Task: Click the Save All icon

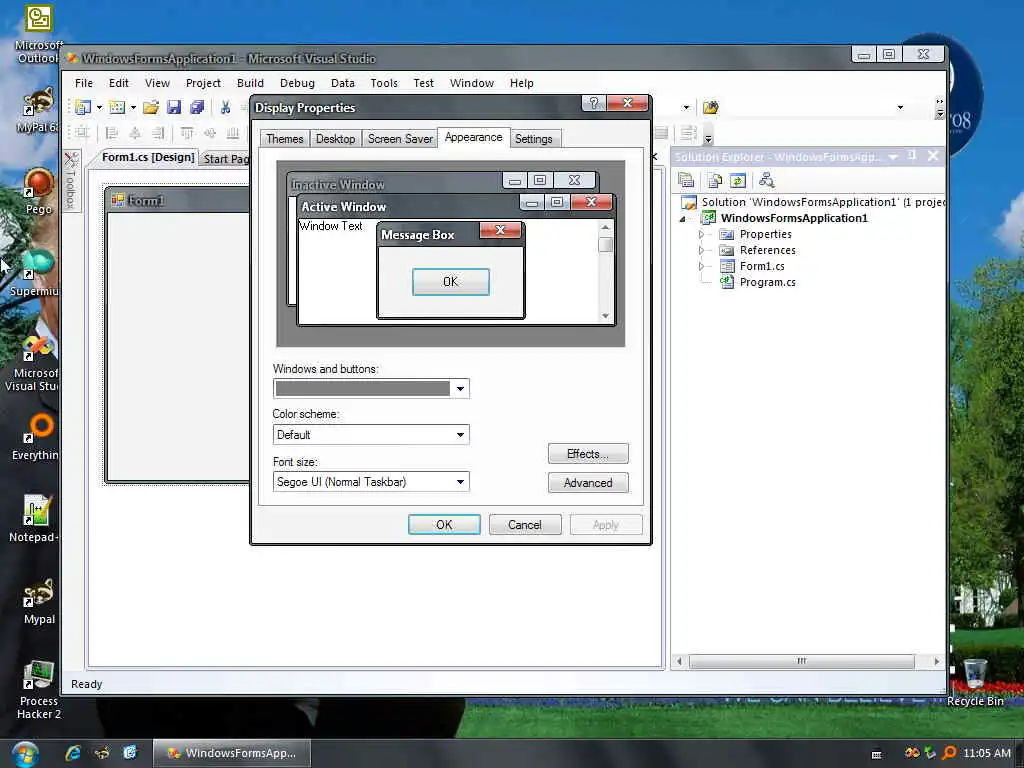Action: [197, 107]
